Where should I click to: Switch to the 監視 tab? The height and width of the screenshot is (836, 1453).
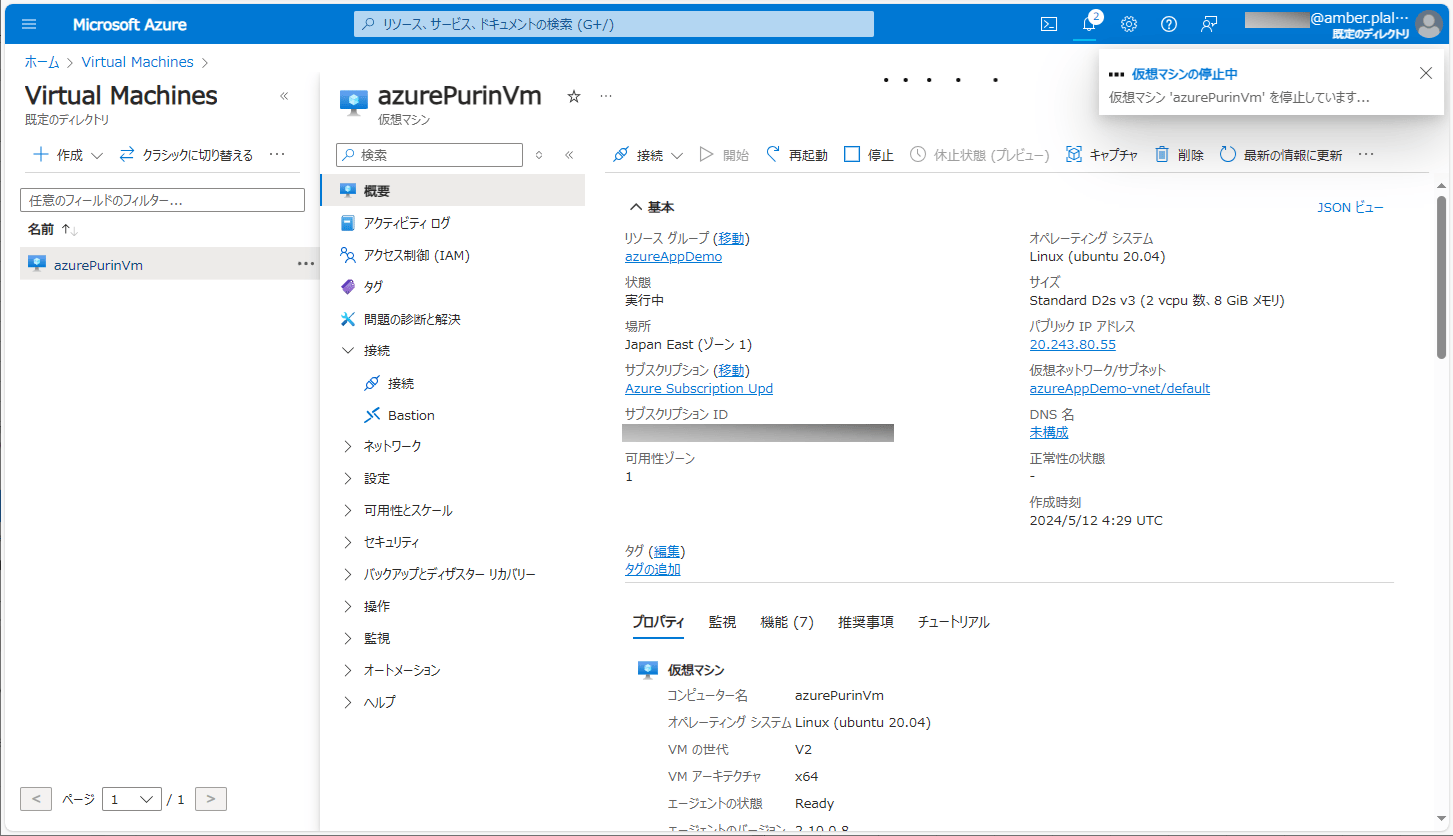722,622
